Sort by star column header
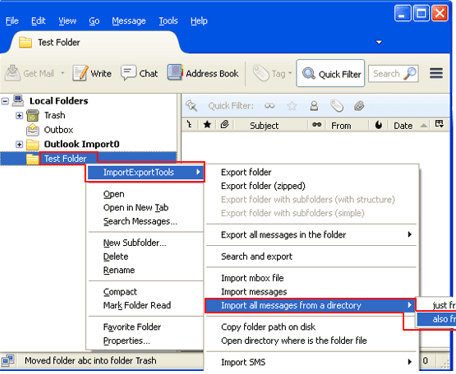 207,125
